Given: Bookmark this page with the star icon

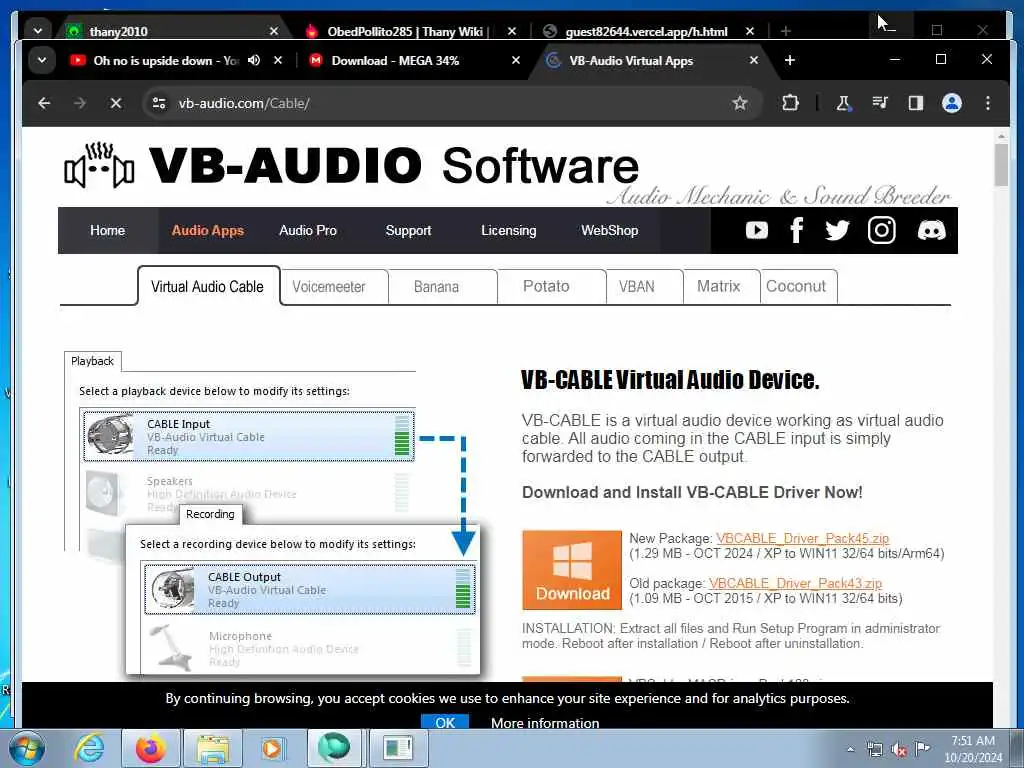Looking at the screenshot, I should tap(739, 103).
